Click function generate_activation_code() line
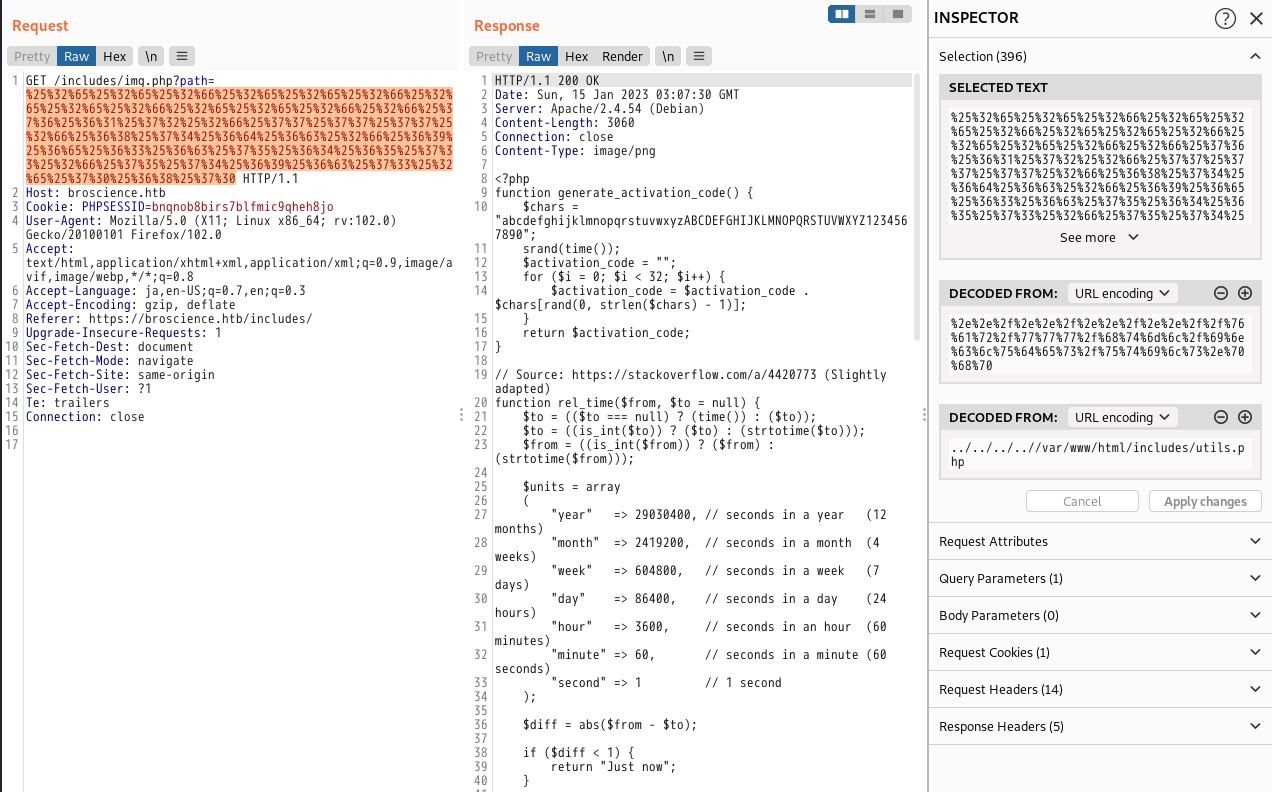 (624, 193)
